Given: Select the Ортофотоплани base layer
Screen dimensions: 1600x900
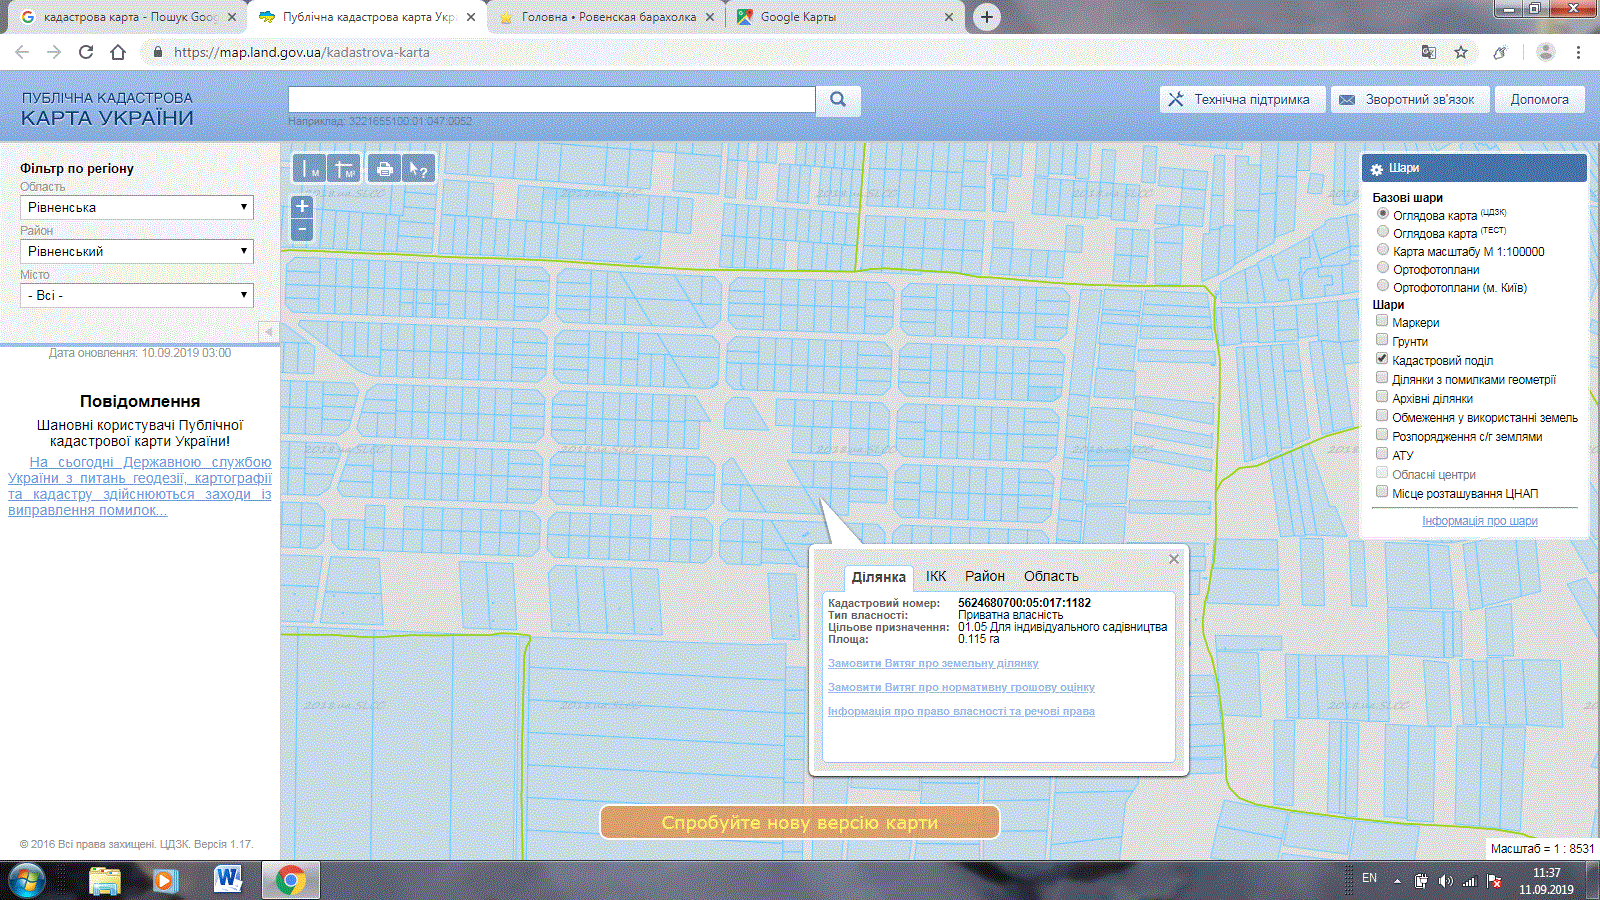Looking at the screenshot, I should coord(1383,268).
